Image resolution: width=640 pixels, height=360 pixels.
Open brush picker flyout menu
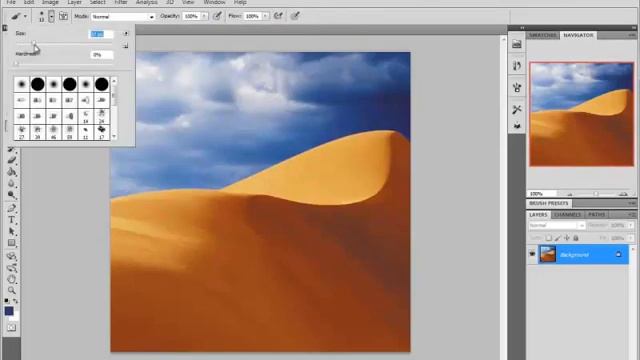click(x=125, y=33)
